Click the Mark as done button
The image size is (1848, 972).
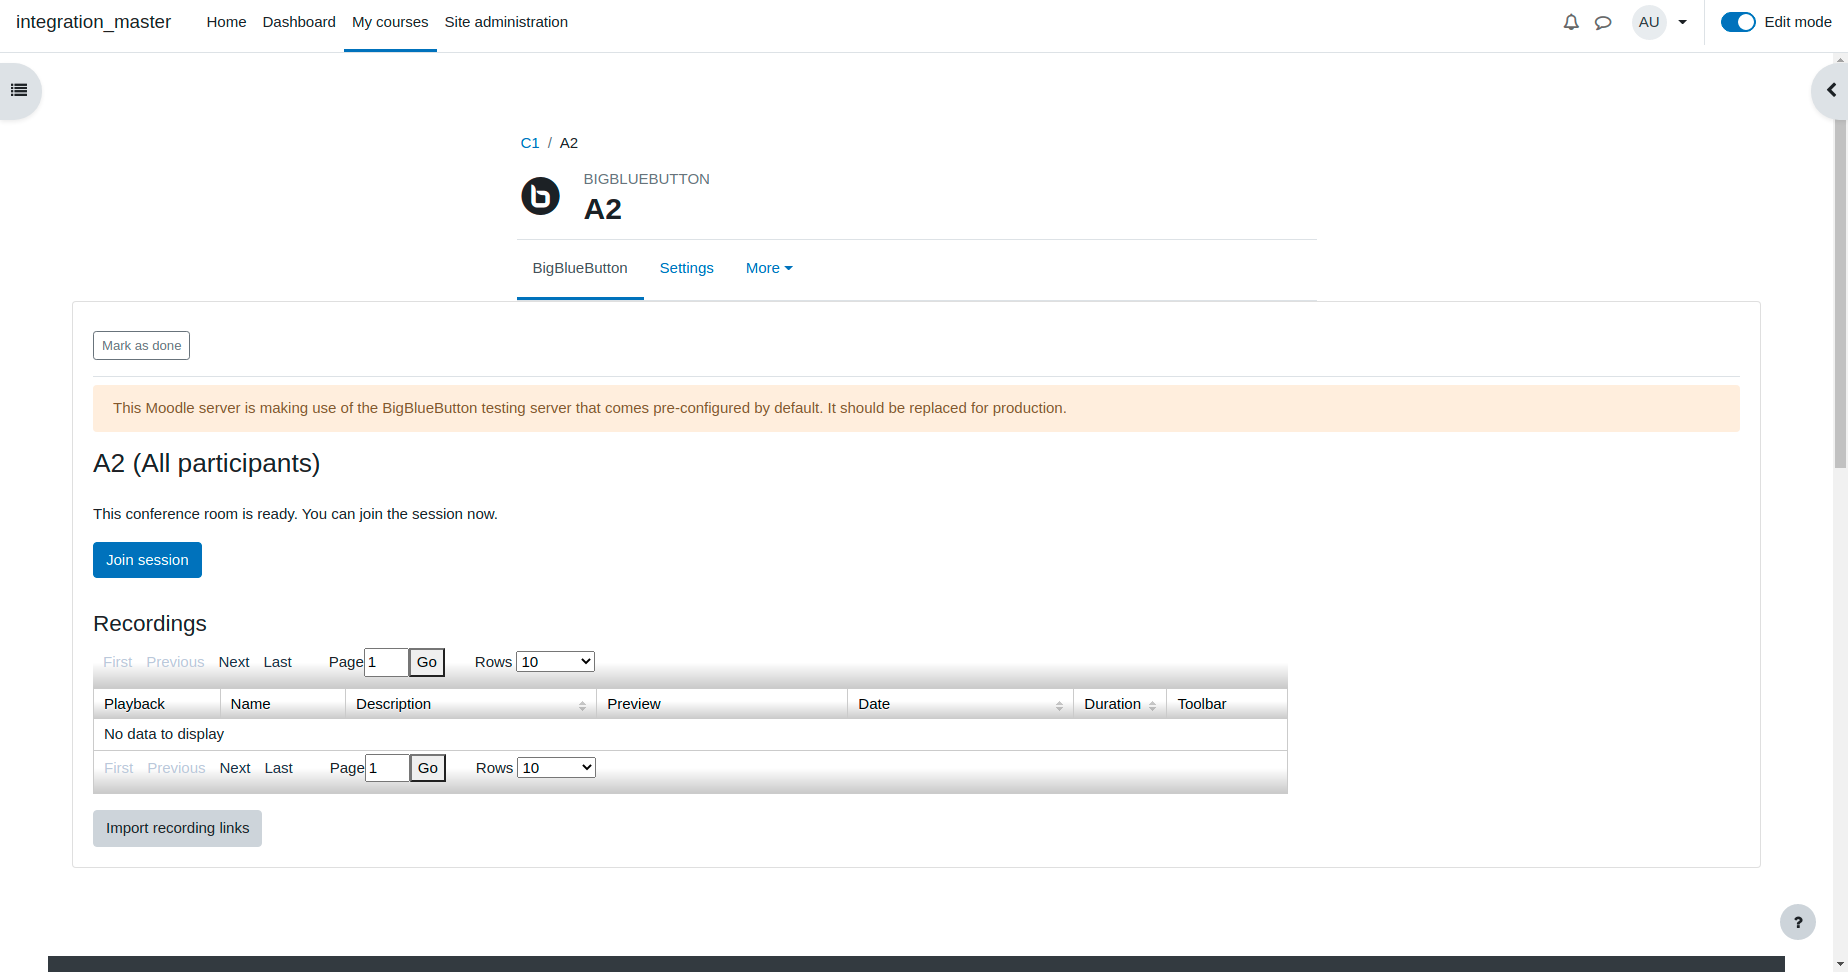(141, 346)
